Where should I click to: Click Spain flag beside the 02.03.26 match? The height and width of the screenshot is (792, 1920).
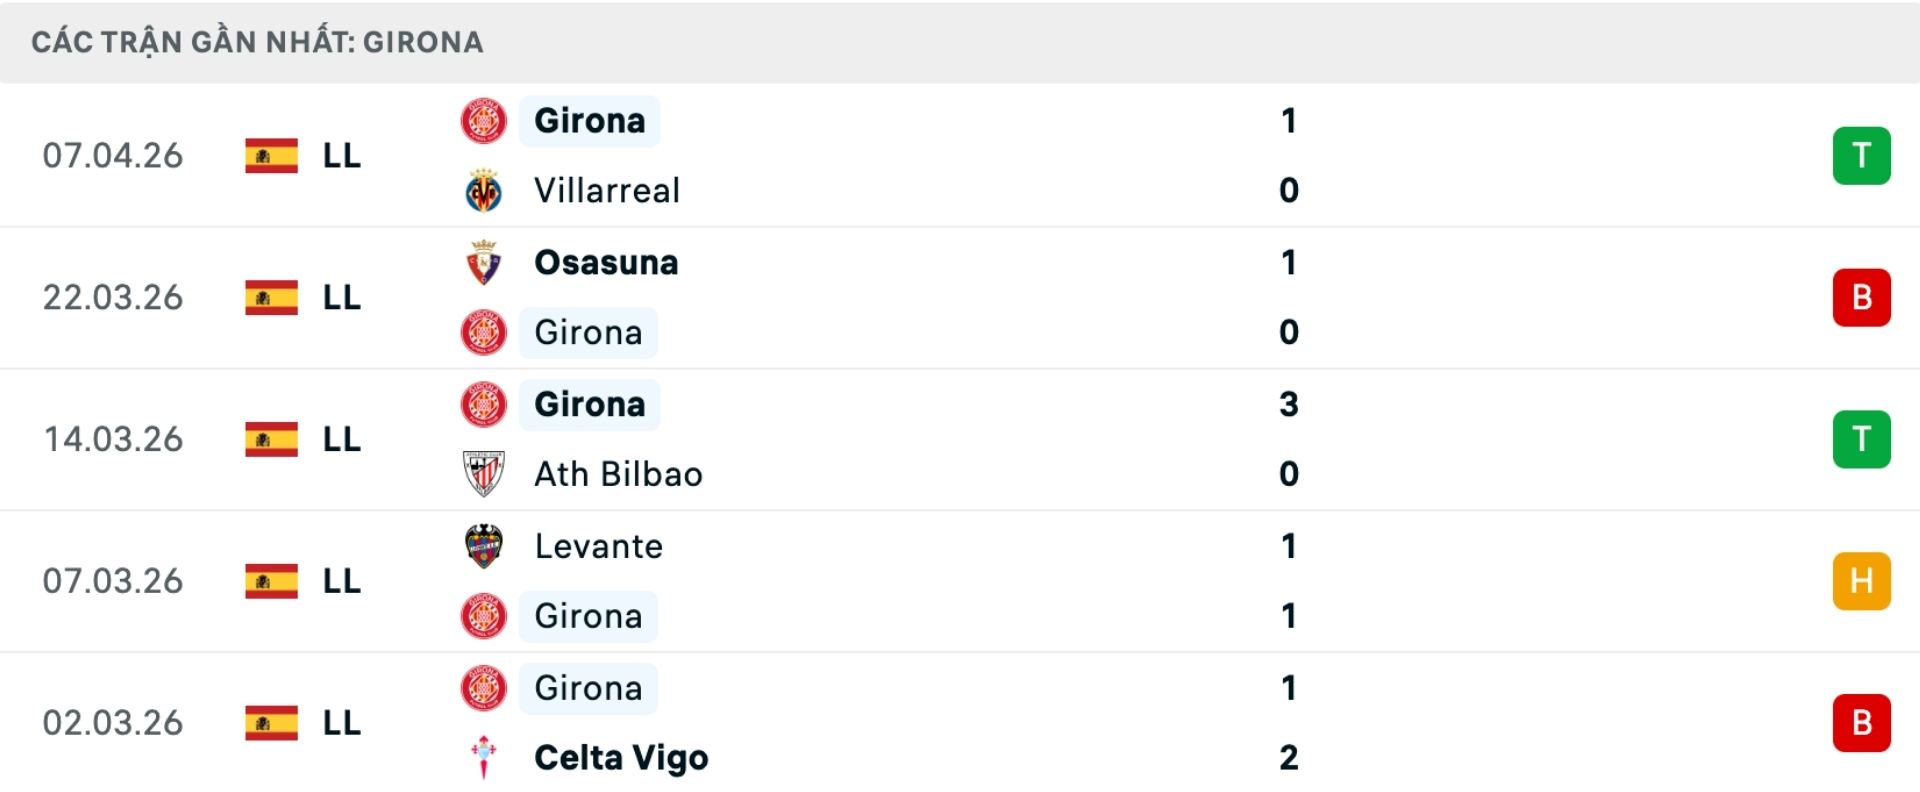point(271,723)
